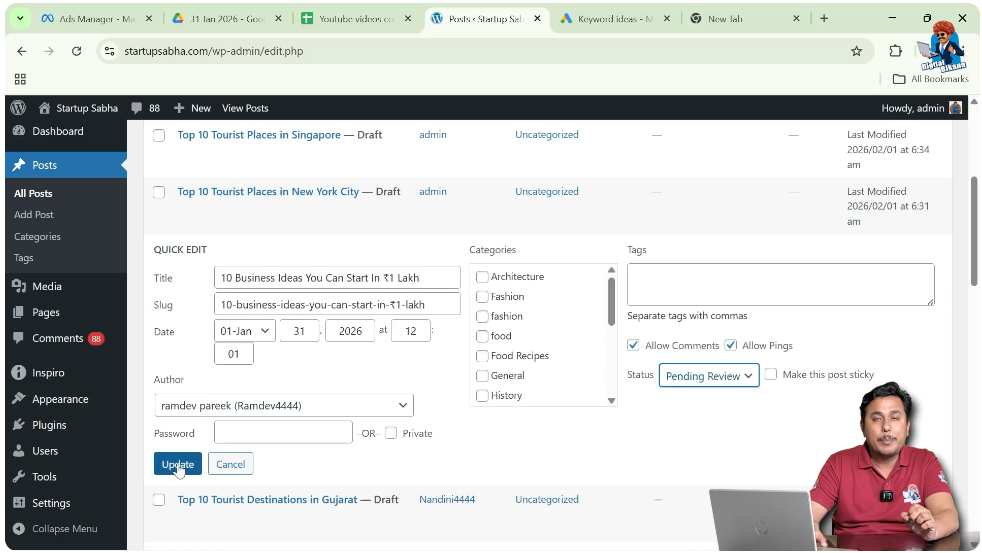Open the Author dropdown for ramdev pareek
This screenshot has width=982, height=553.
(284, 405)
